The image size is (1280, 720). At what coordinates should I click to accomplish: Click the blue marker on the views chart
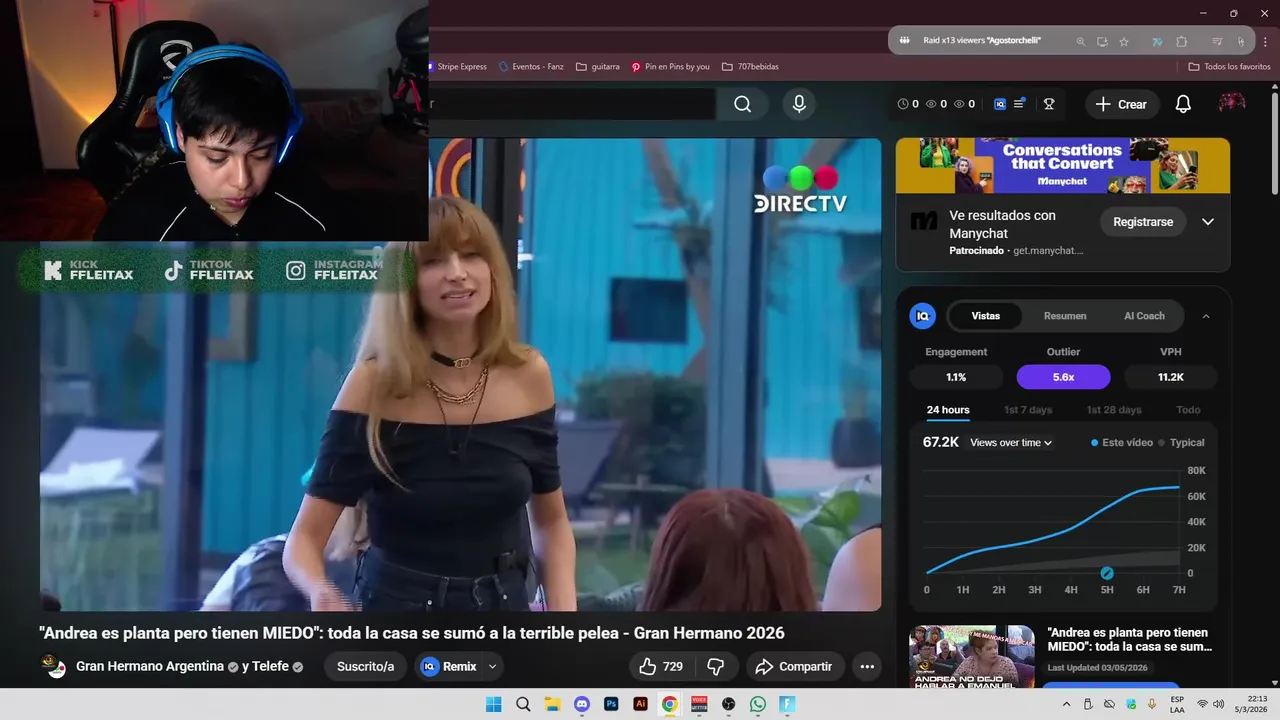pos(1107,573)
